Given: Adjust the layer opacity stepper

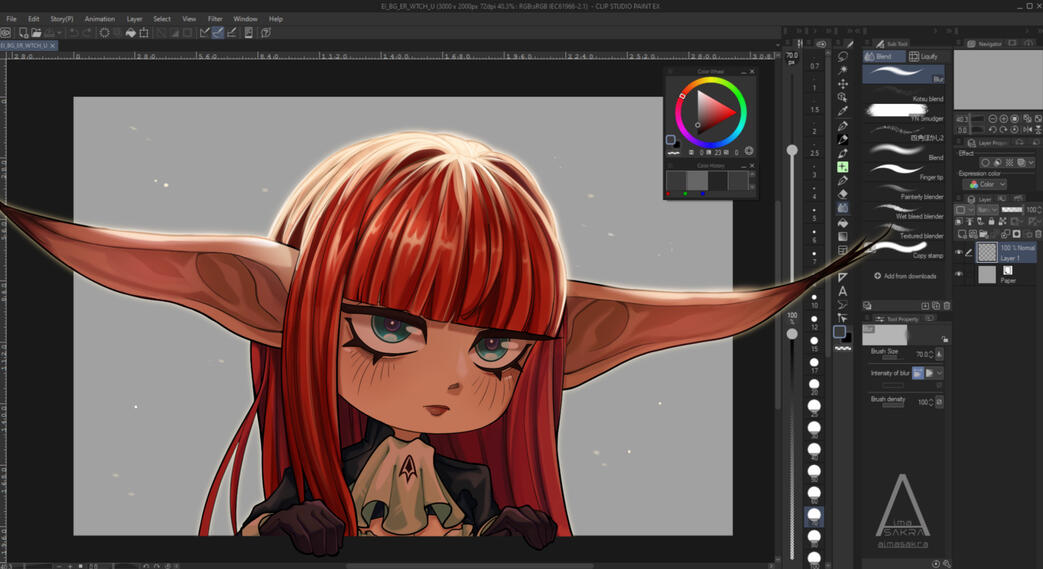Looking at the screenshot, I should (1040, 210).
